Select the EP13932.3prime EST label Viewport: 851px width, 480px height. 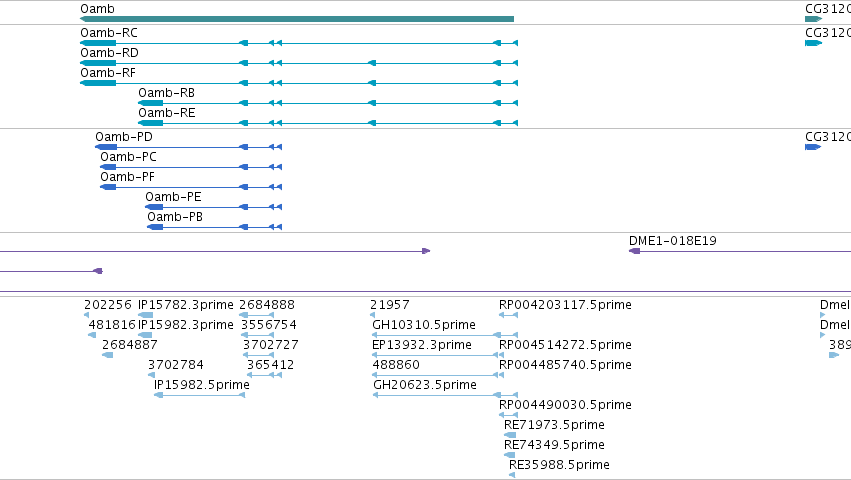click(x=422, y=345)
